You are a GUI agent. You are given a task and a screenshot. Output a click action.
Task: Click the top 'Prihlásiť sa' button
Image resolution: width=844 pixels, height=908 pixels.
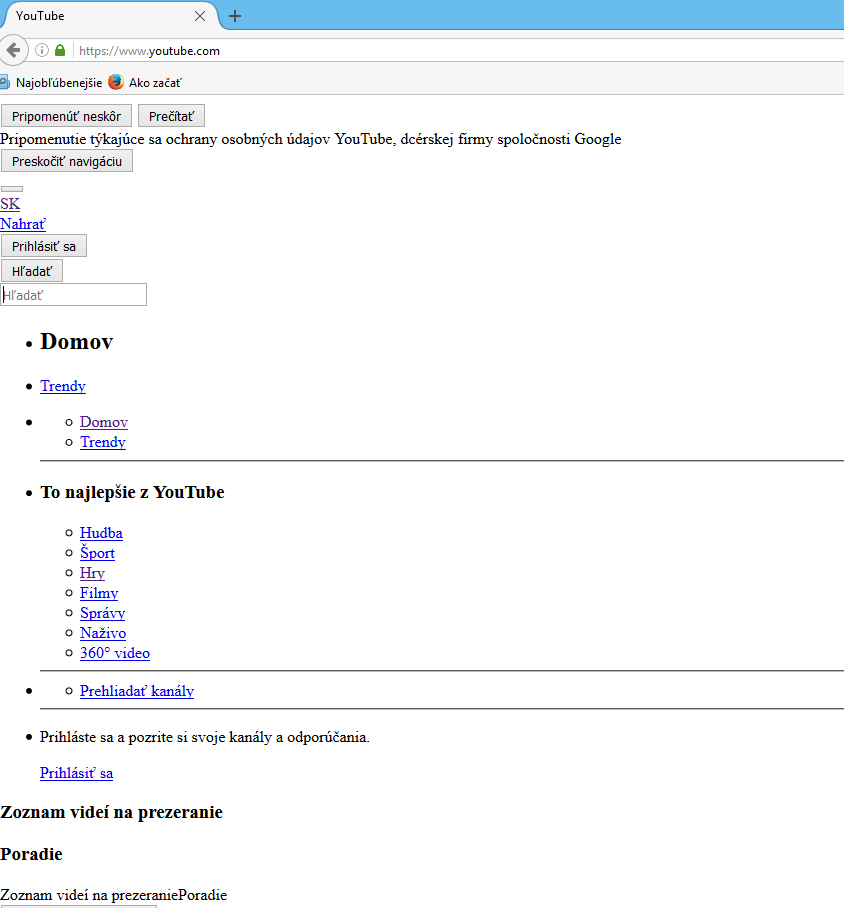tap(44, 246)
